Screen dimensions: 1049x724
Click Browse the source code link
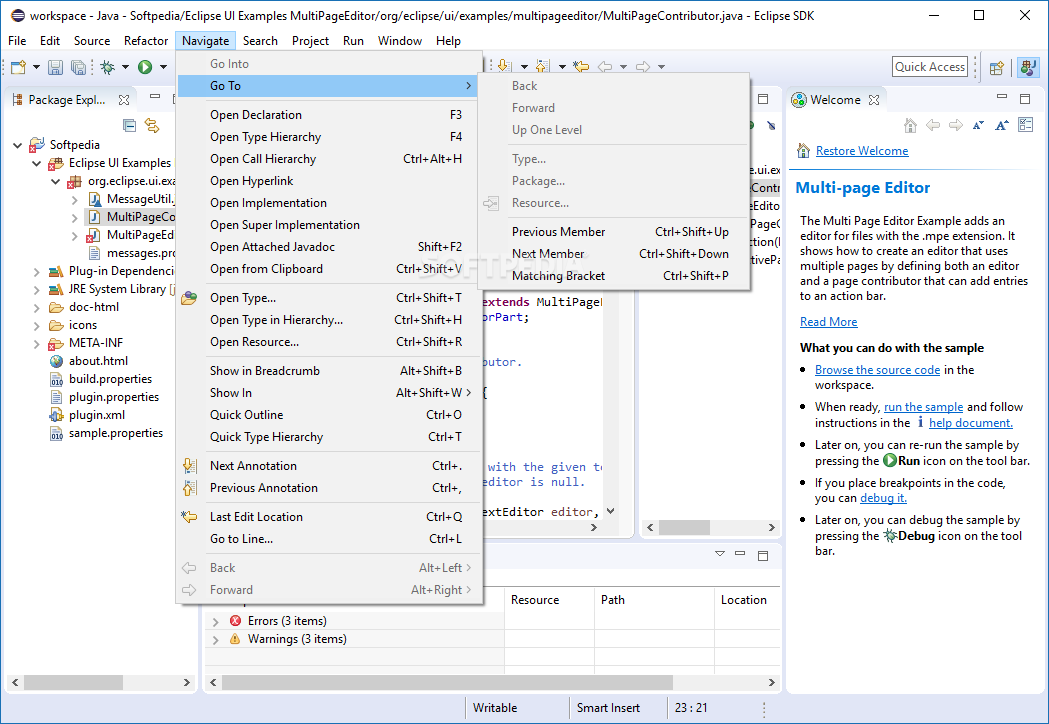pos(877,370)
